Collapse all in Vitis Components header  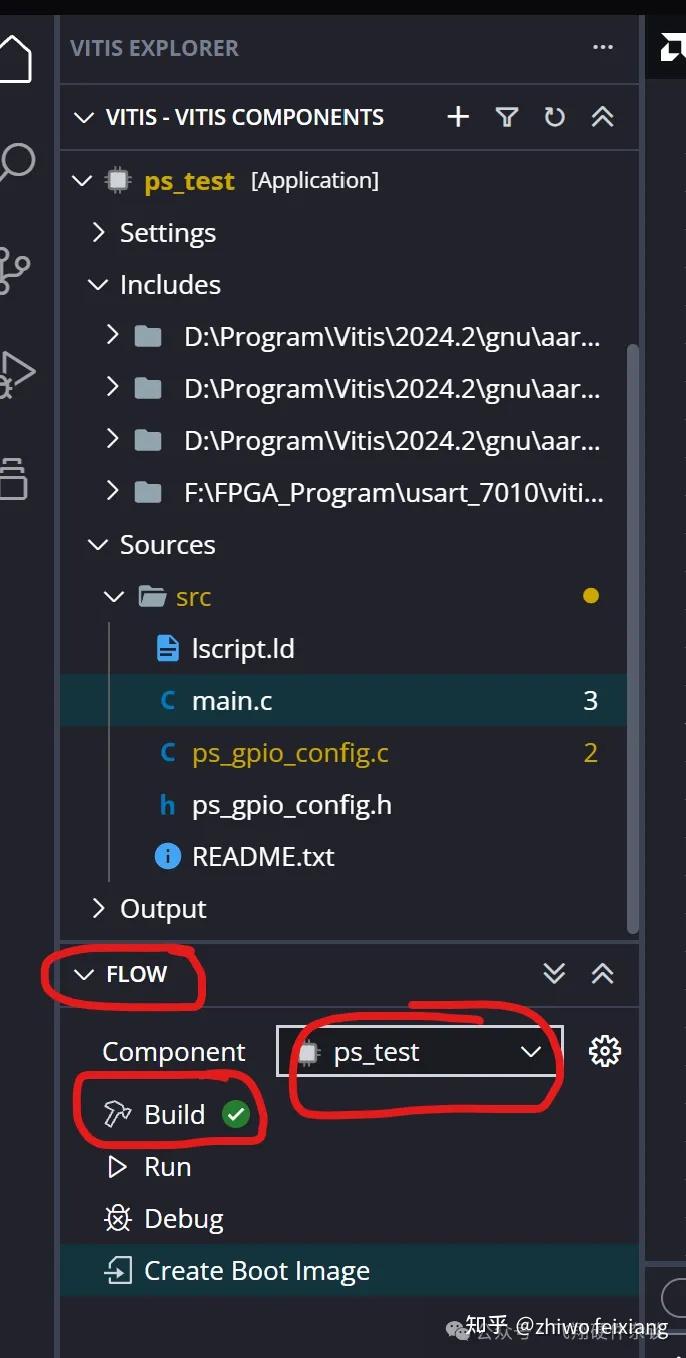[602, 117]
